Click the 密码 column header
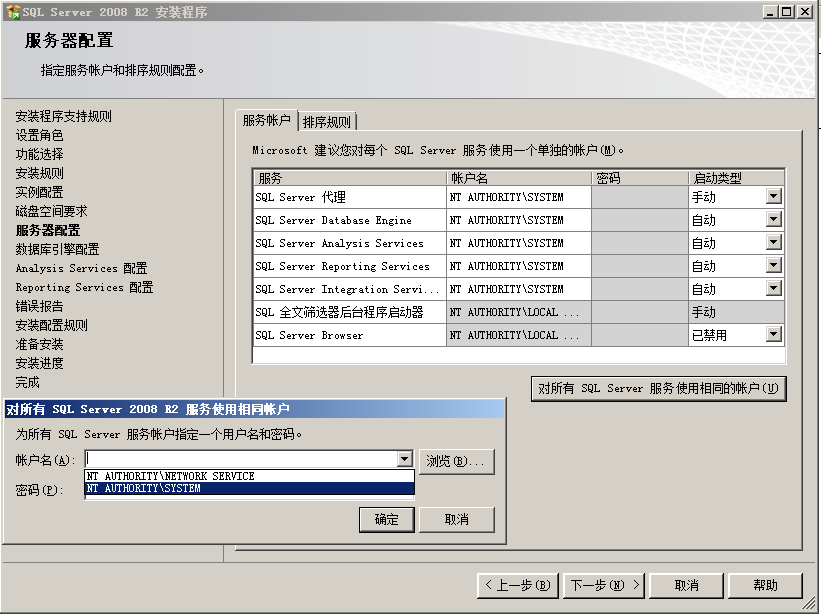 640,178
